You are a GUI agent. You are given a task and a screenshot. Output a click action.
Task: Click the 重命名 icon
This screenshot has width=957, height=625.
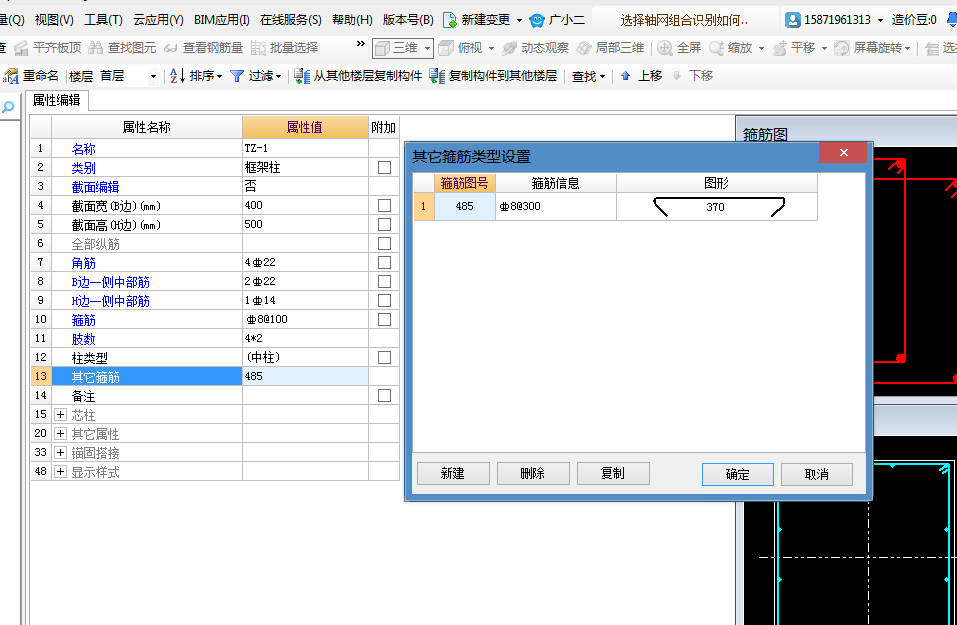coord(11,76)
